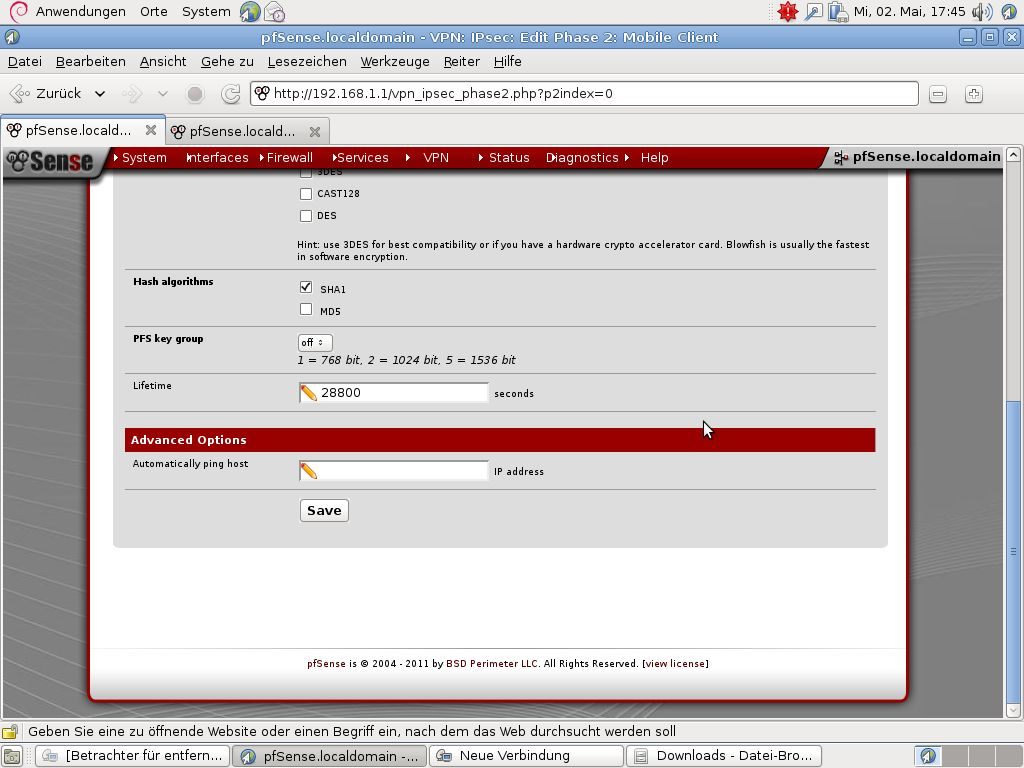Open the Help navigation item
This screenshot has width=1024, height=768.
point(654,157)
